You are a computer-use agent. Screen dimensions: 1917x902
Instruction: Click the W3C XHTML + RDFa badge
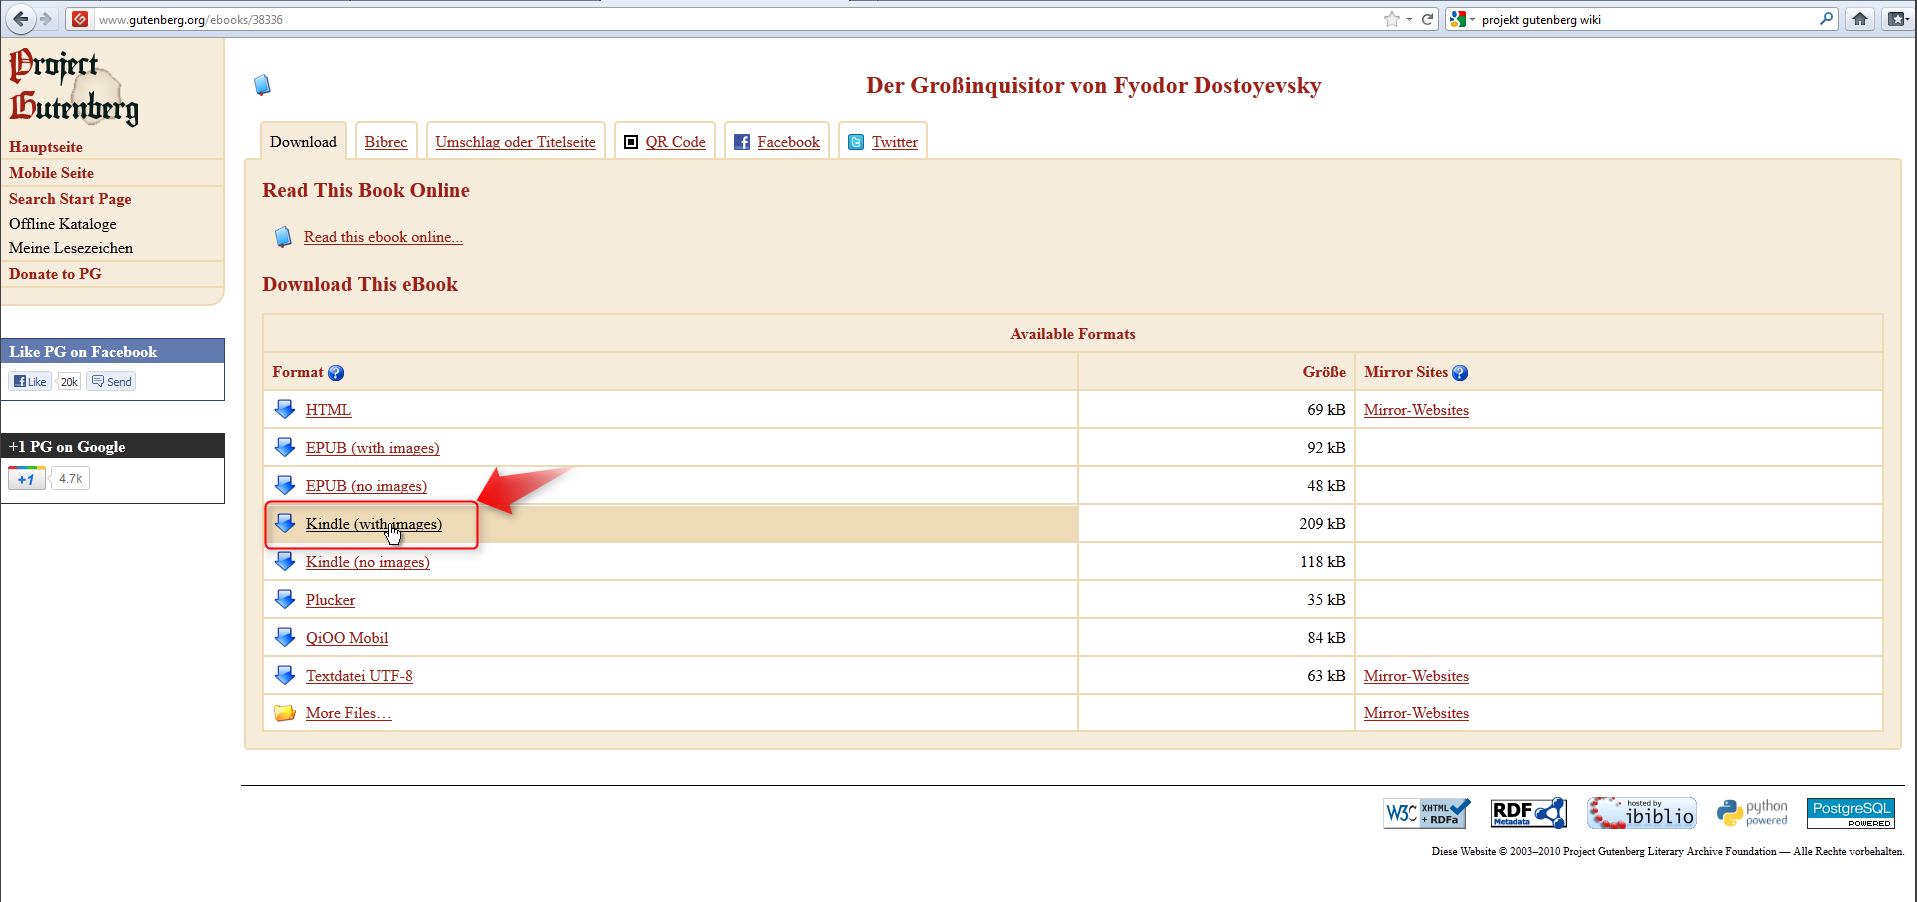click(x=1427, y=813)
